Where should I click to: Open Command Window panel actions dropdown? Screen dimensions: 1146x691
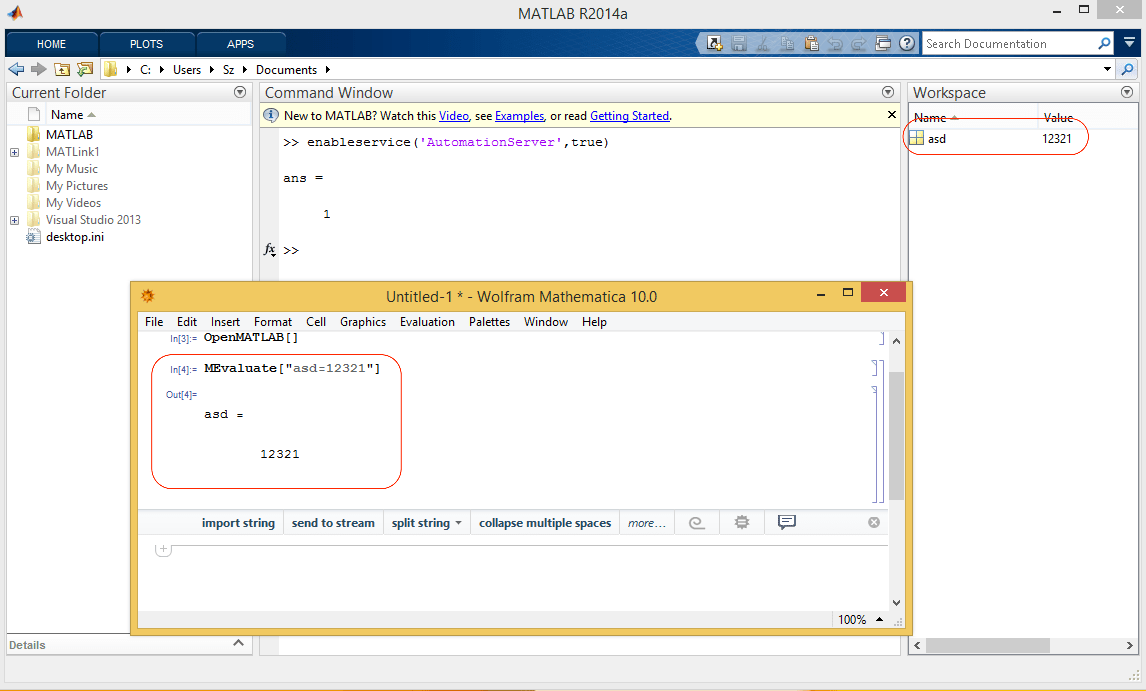[888, 92]
